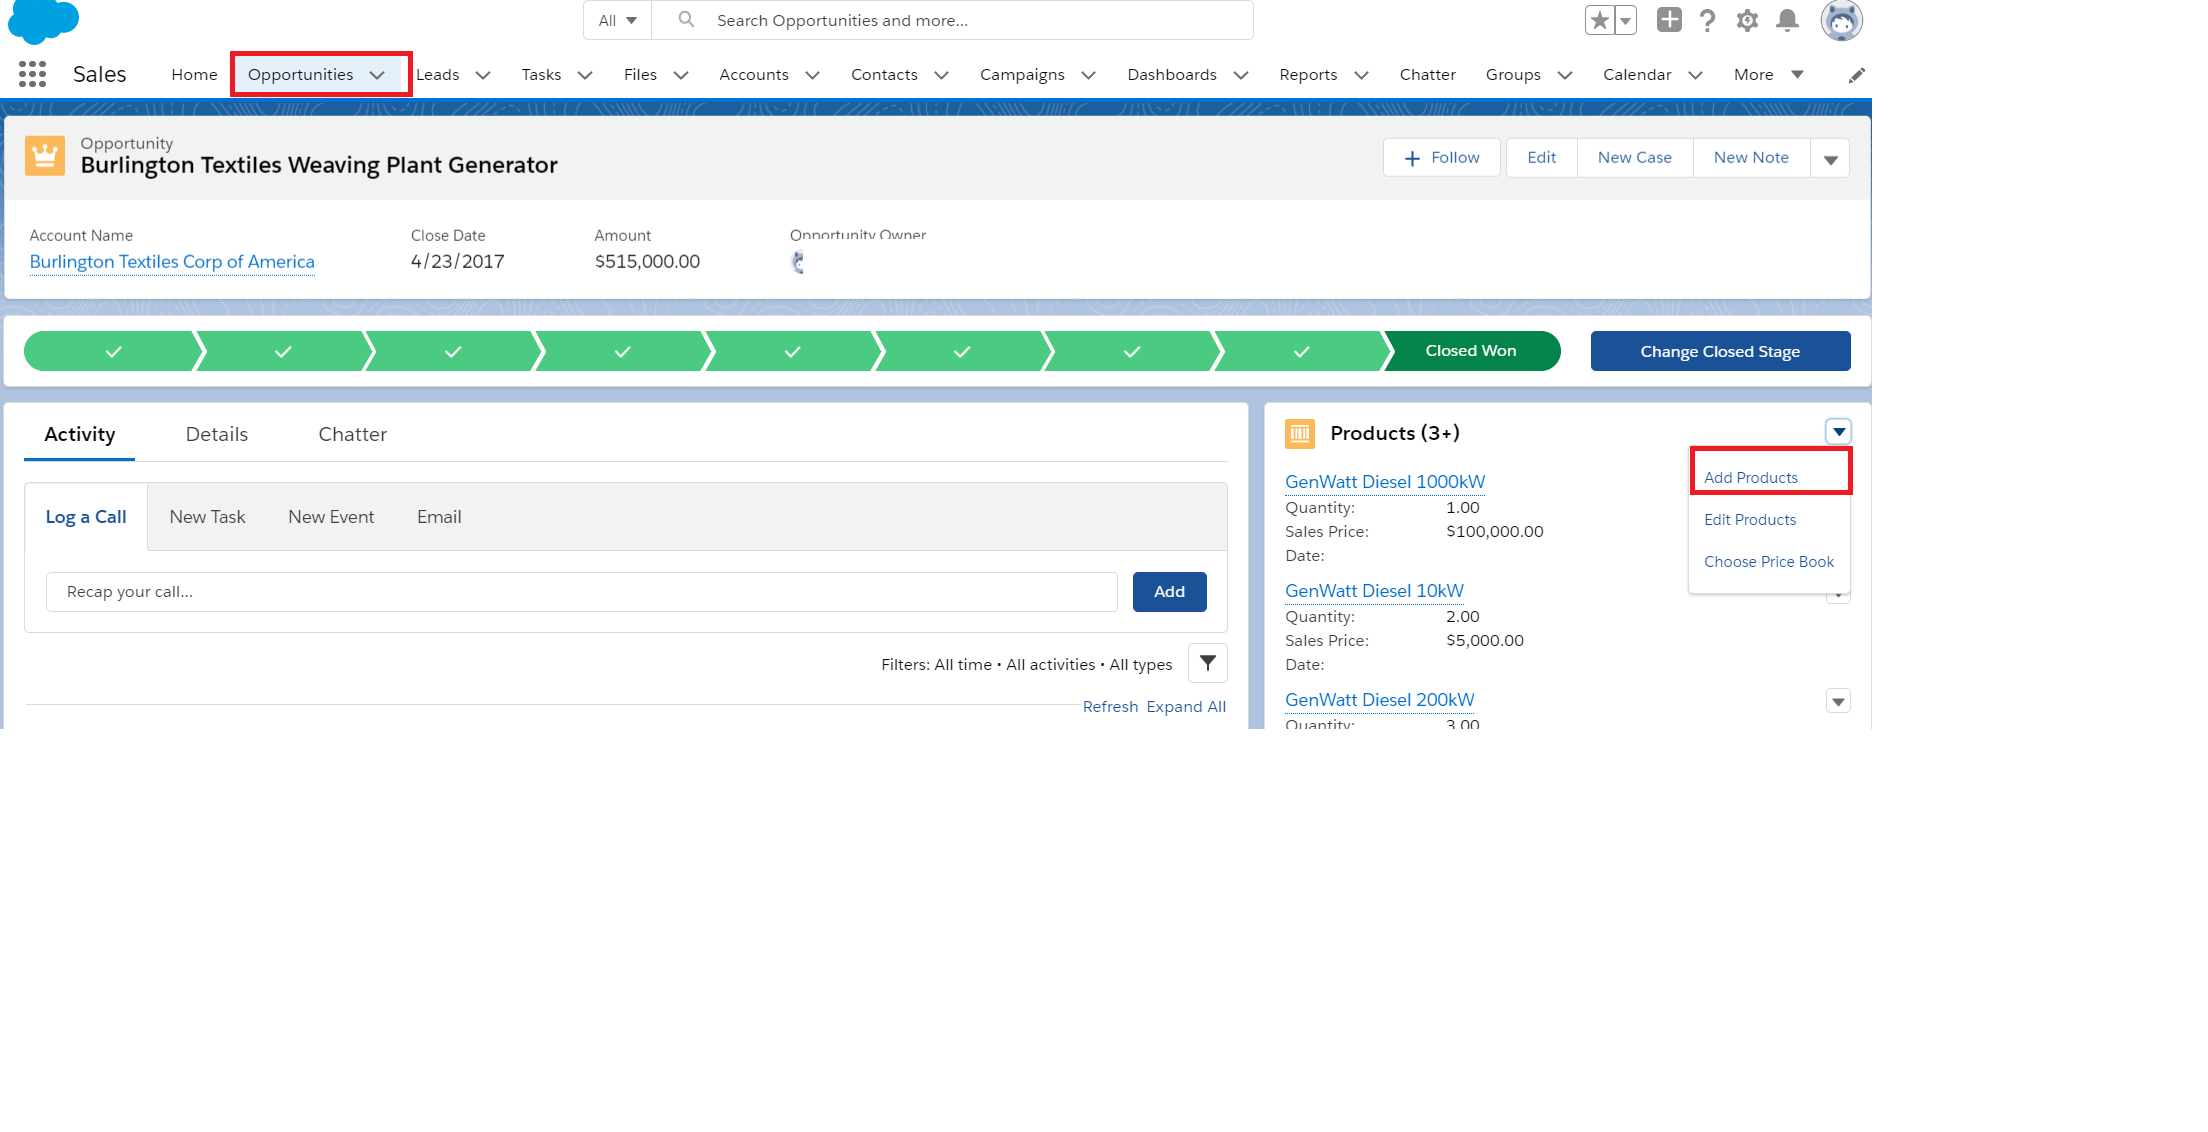The image size is (2208, 1132).
Task: Expand GenWatt Diesel 200kW row actions arrow
Action: coord(1838,701)
